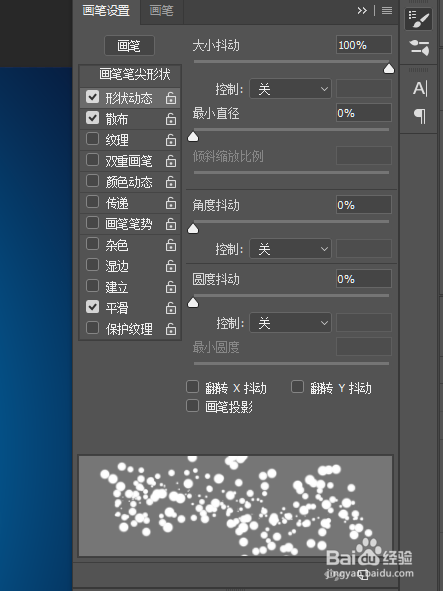The height and width of the screenshot is (591, 443).
Task: Open 控制 dropdown under 大小抖动
Action: tap(290, 89)
